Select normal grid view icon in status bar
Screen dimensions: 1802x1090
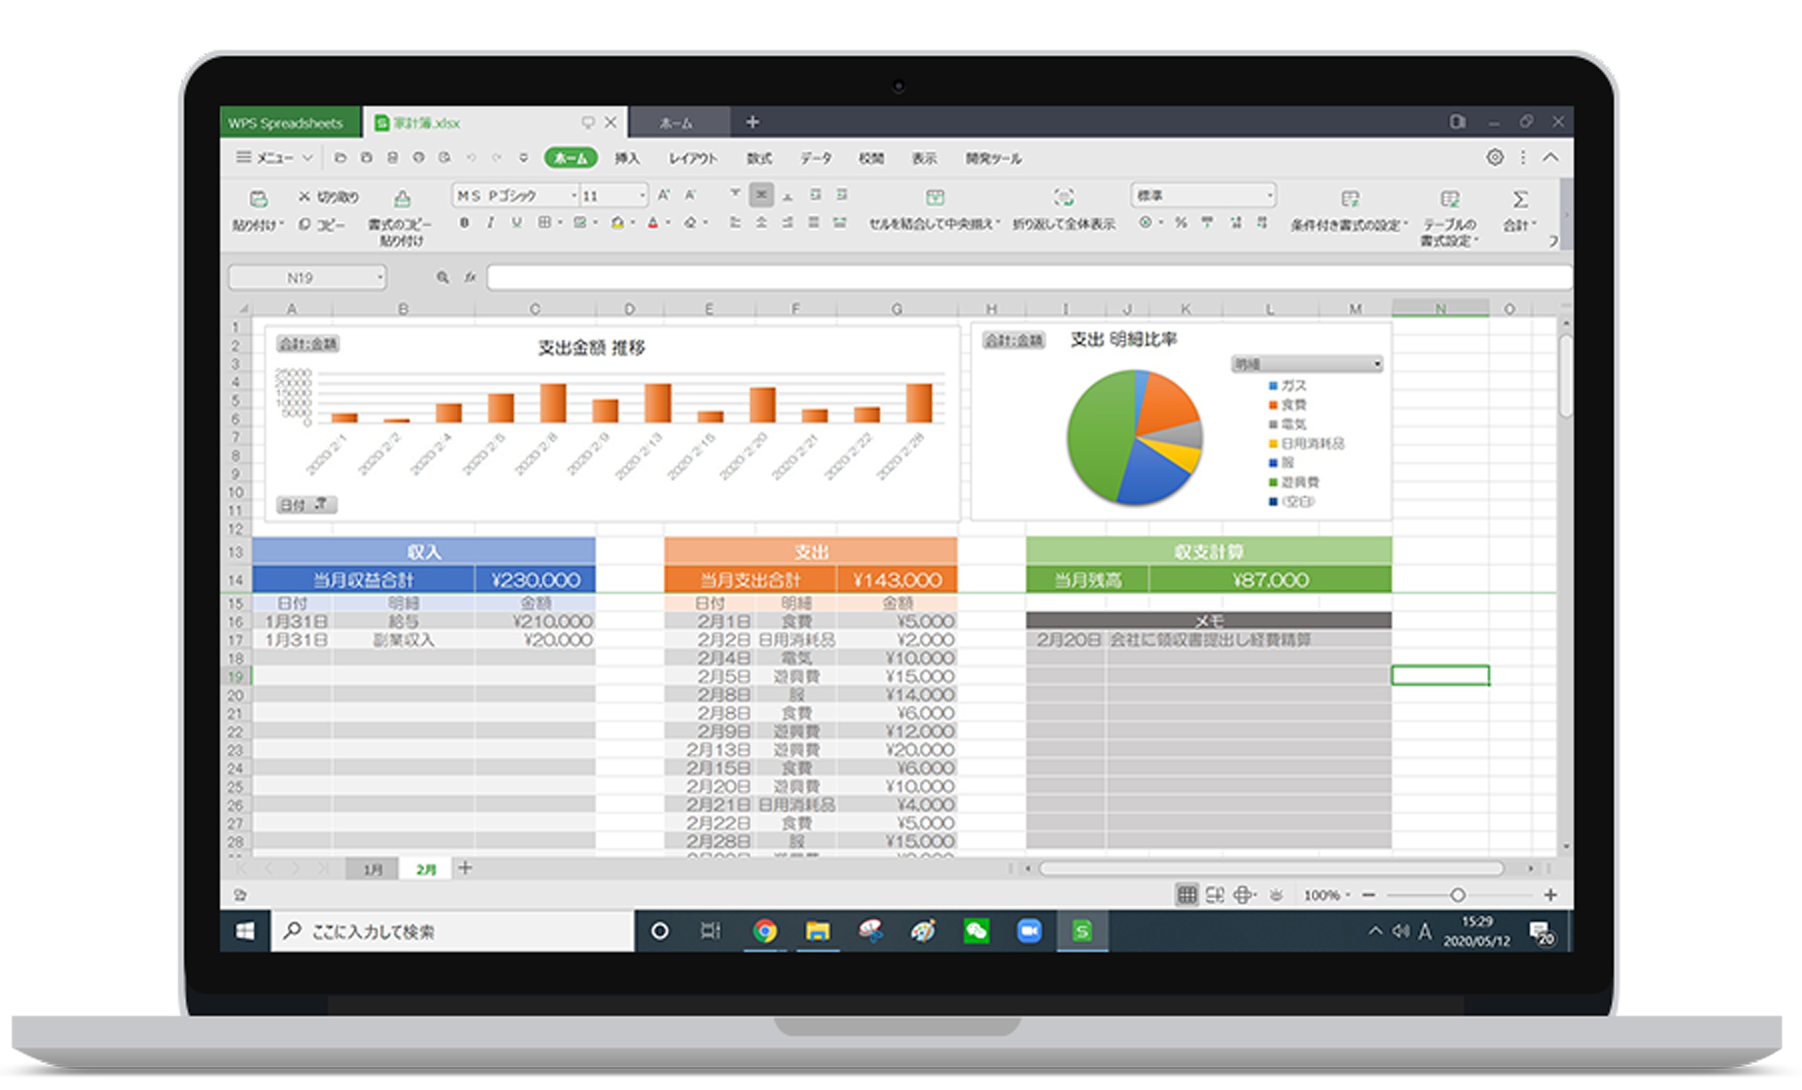[x=1187, y=895]
